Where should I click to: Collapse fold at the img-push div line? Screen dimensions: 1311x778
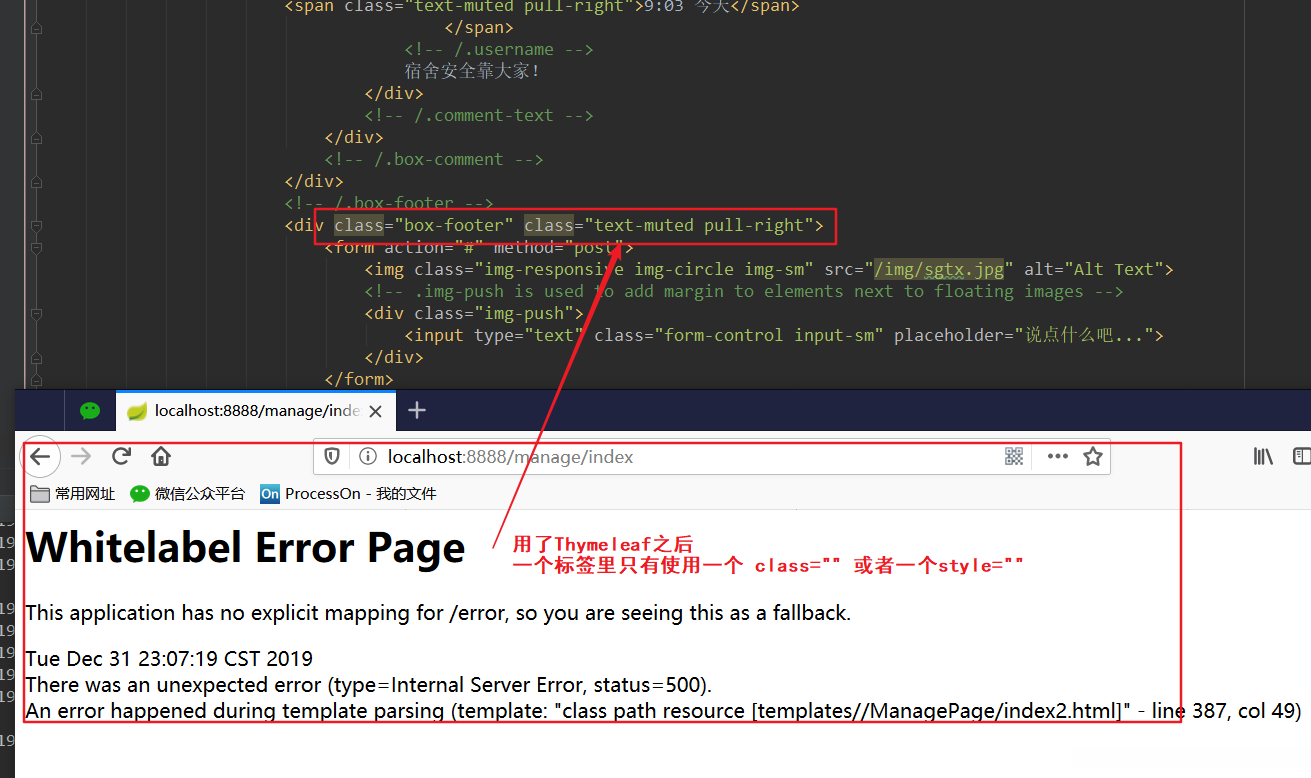pyautogui.click(x=37, y=314)
